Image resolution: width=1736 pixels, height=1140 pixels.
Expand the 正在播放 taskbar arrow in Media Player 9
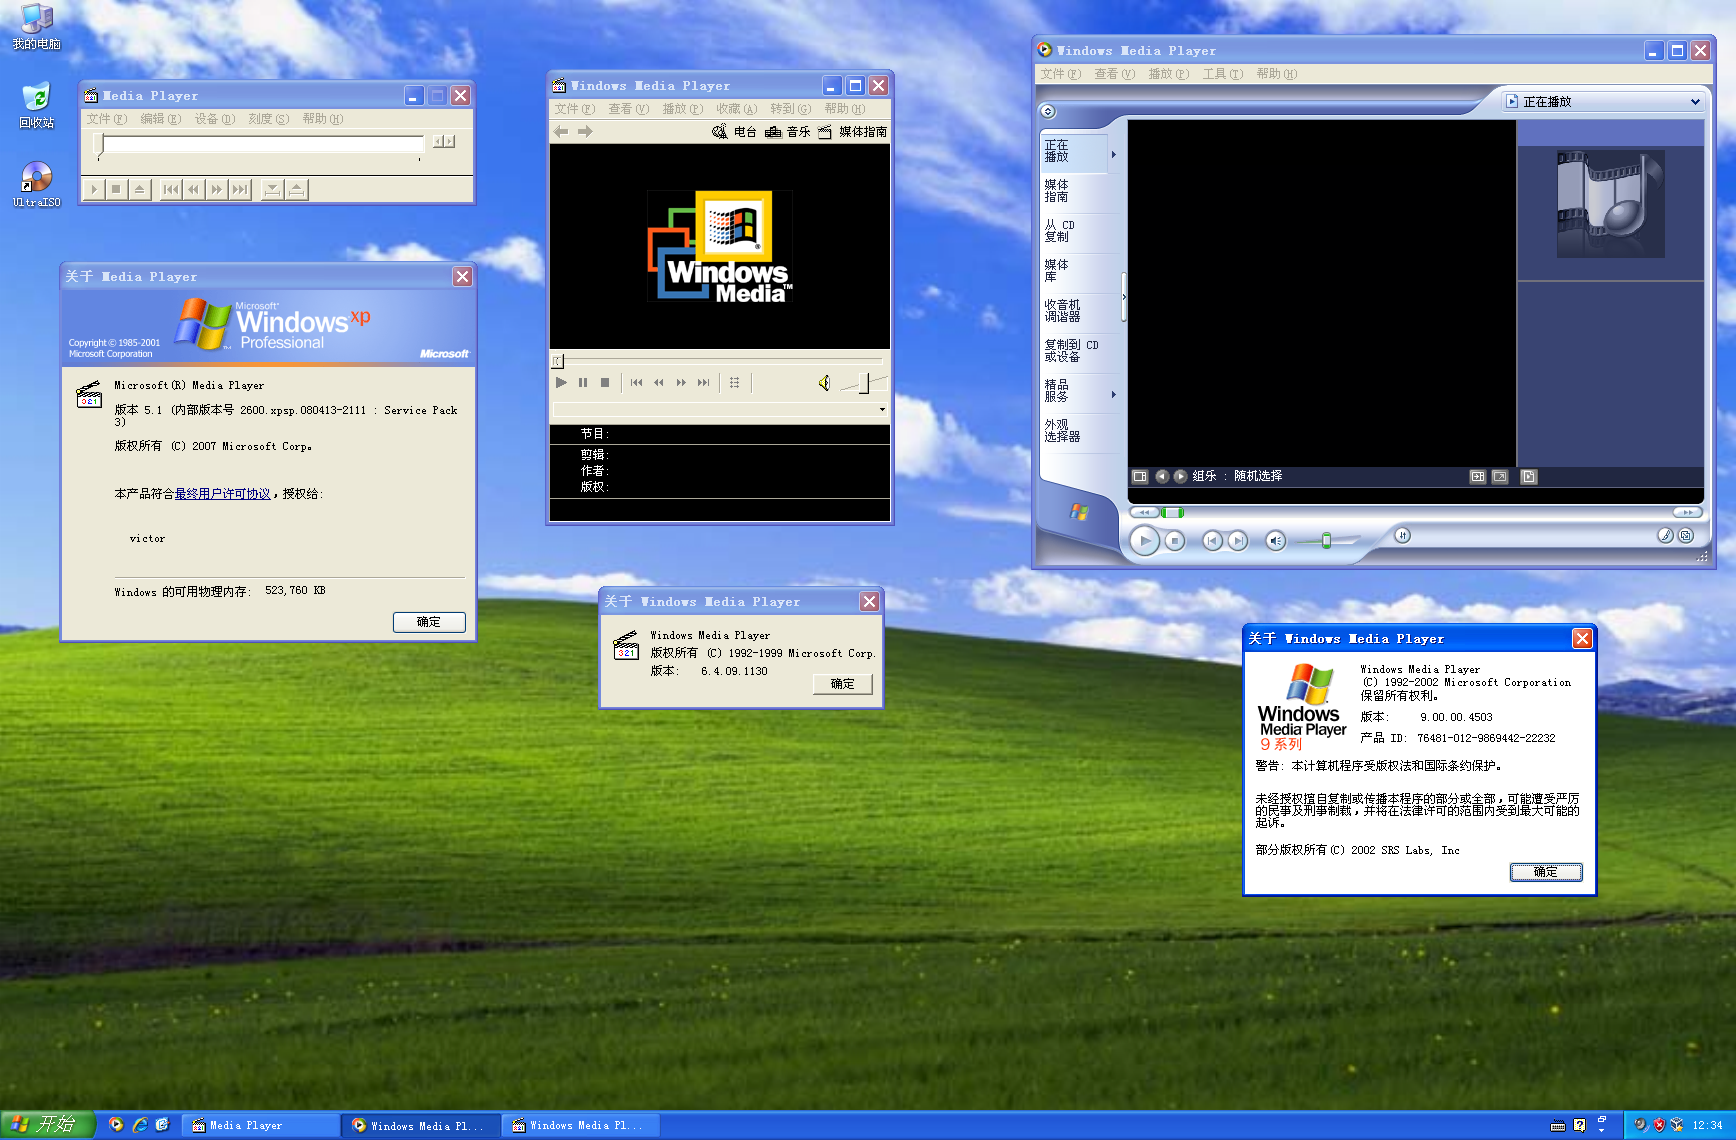point(1113,154)
